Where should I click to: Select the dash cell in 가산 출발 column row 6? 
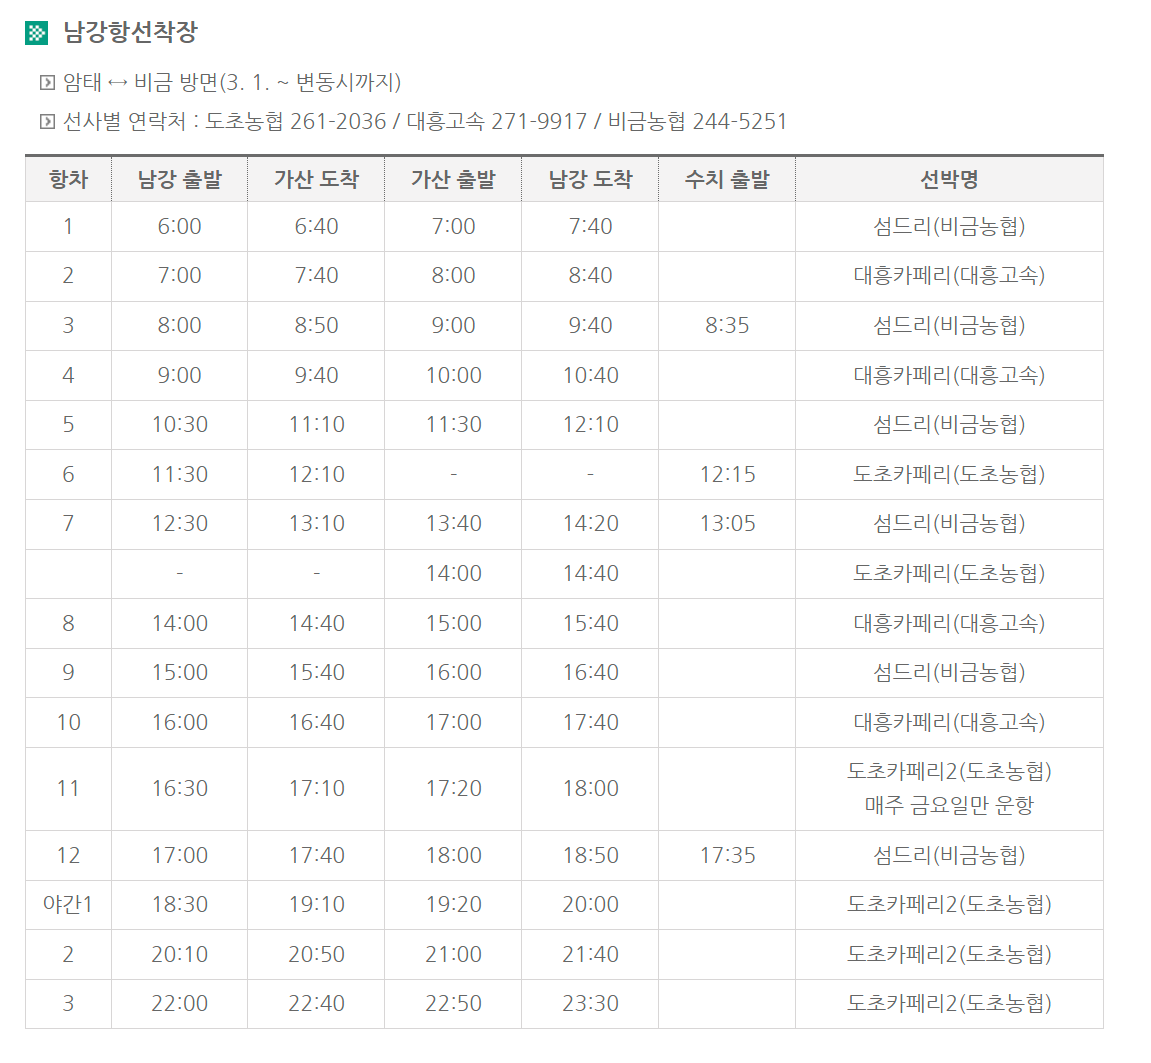tap(453, 474)
